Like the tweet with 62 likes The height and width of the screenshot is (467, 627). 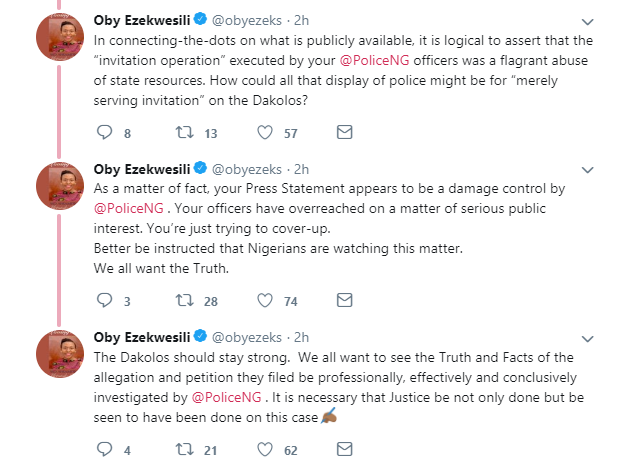(266, 449)
